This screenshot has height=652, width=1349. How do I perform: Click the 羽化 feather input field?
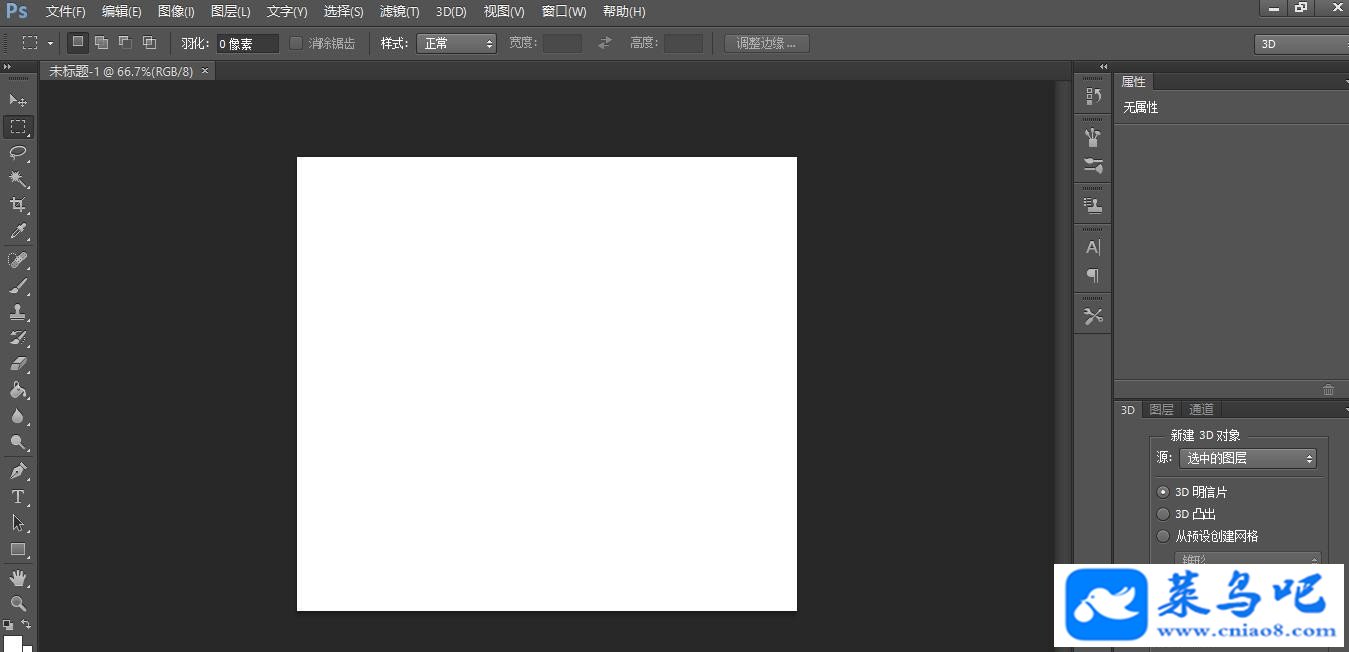[x=248, y=43]
